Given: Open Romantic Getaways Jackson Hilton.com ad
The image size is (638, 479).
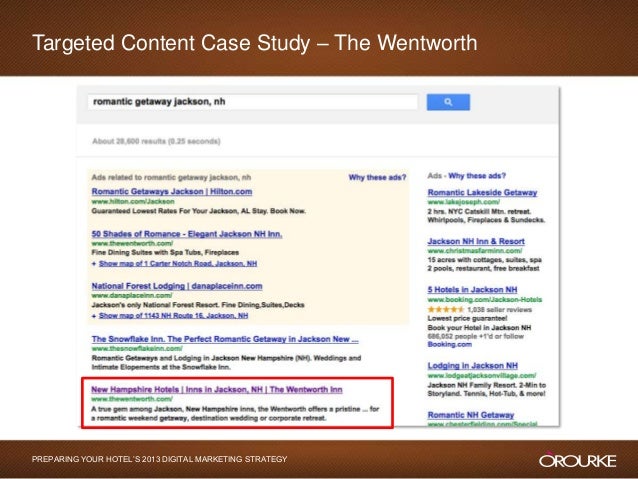Looking at the screenshot, I should (x=172, y=192).
